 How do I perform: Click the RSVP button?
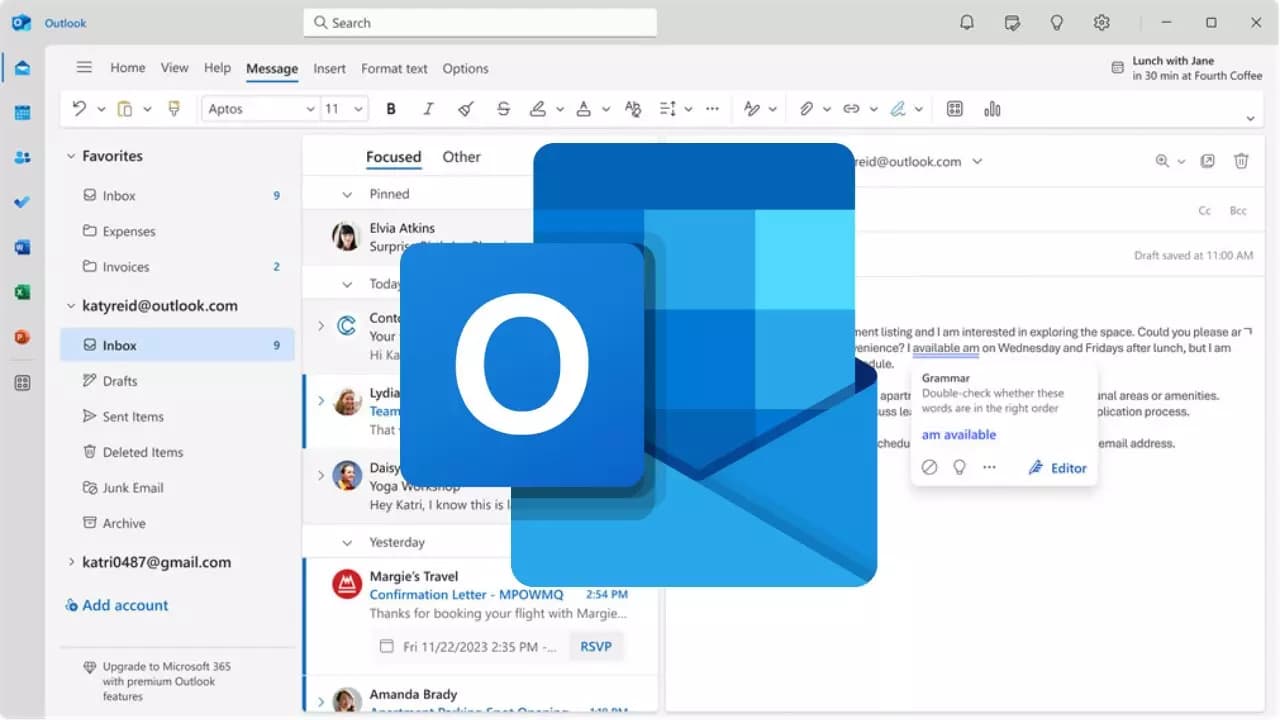[x=596, y=647]
